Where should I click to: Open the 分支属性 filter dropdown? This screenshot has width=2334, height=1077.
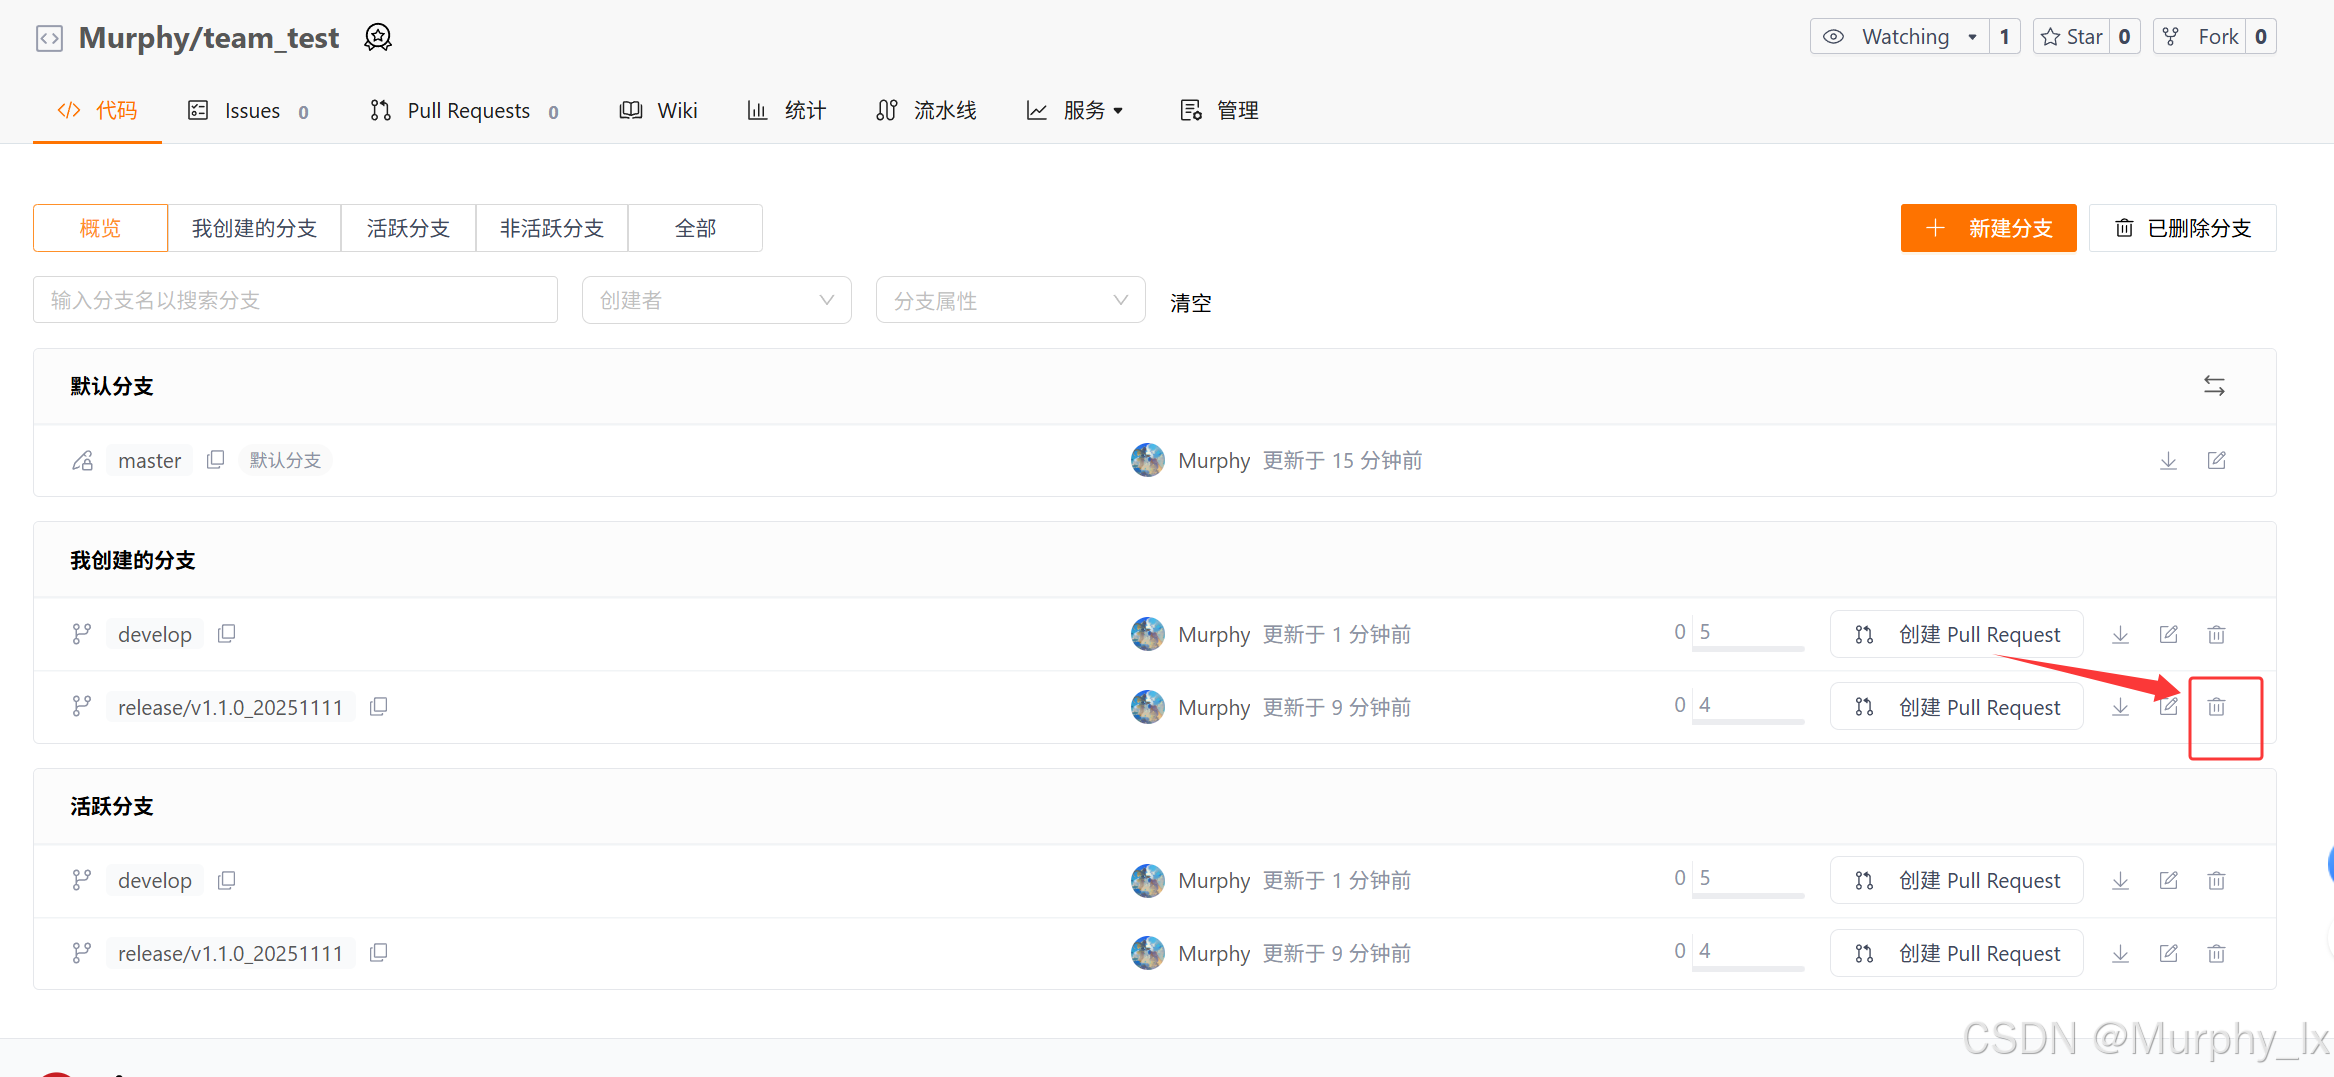1010,300
